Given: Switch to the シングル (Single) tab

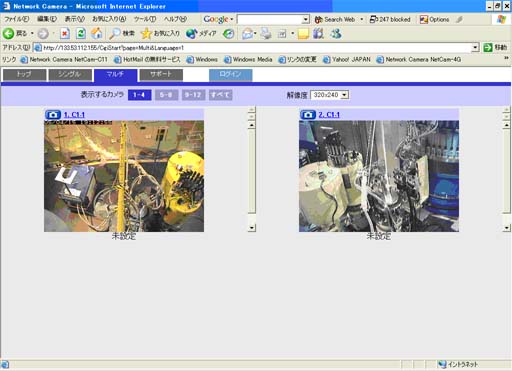Looking at the screenshot, I should click(x=70, y=74).
